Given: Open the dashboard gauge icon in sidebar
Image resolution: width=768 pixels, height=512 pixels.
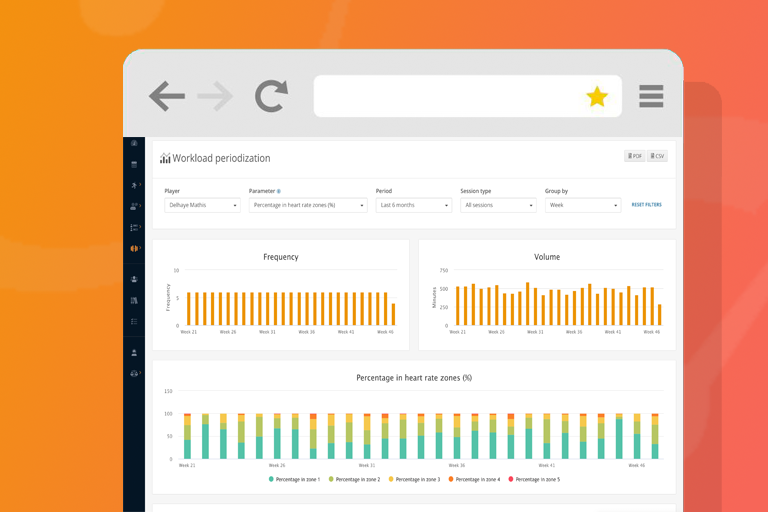Looking at the screenshot, I should tap(134, 143).
